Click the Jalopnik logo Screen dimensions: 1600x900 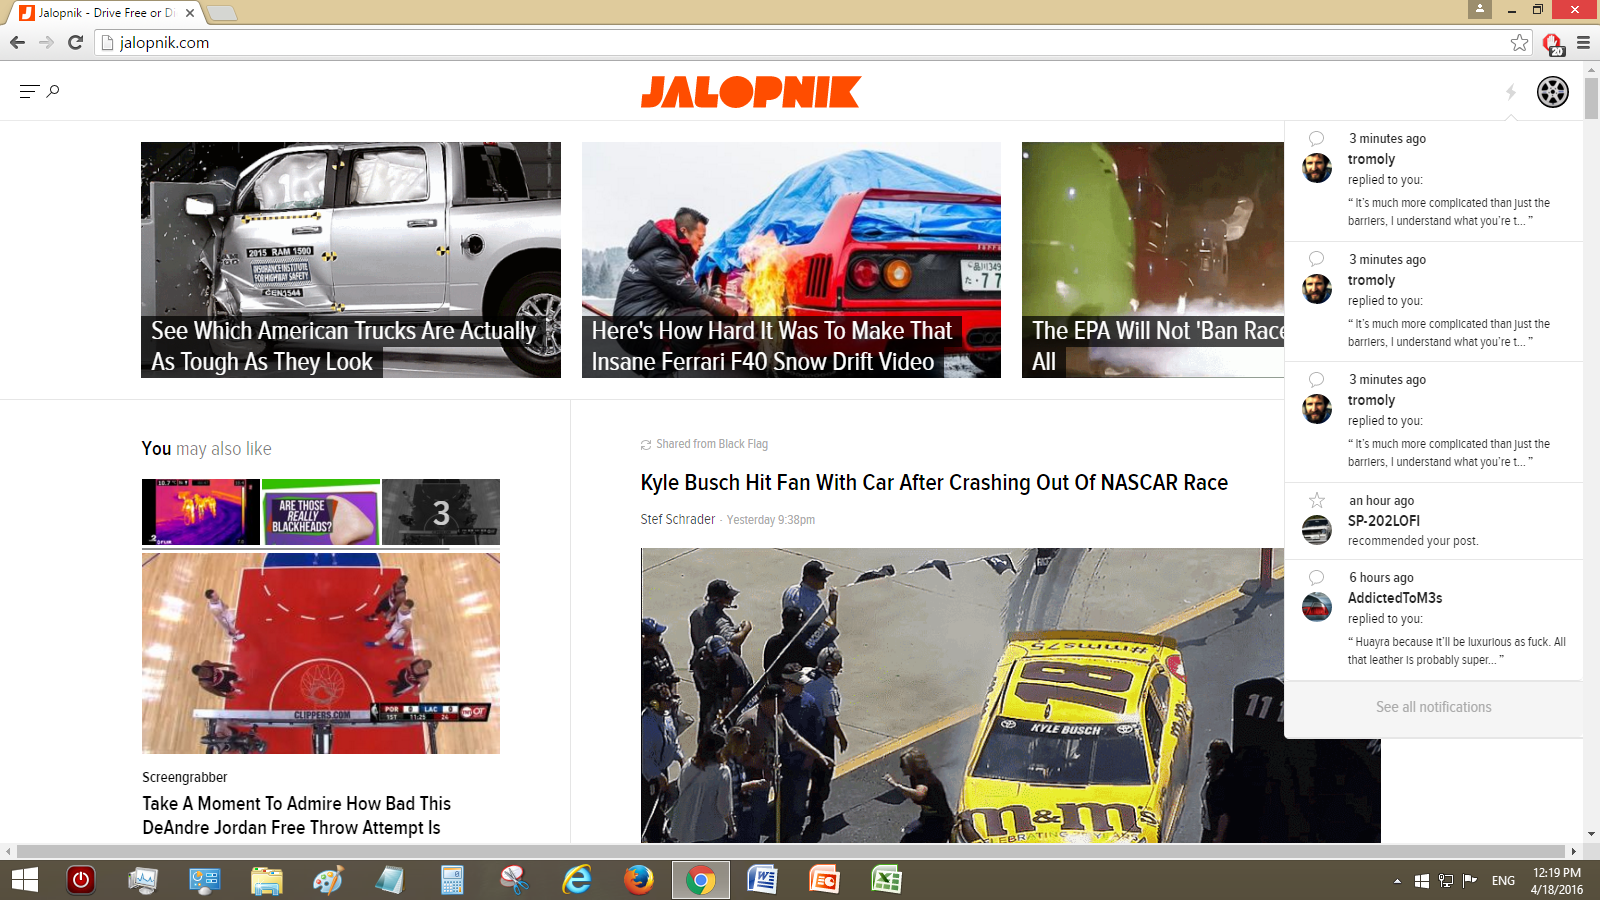[x=750, y=92]
